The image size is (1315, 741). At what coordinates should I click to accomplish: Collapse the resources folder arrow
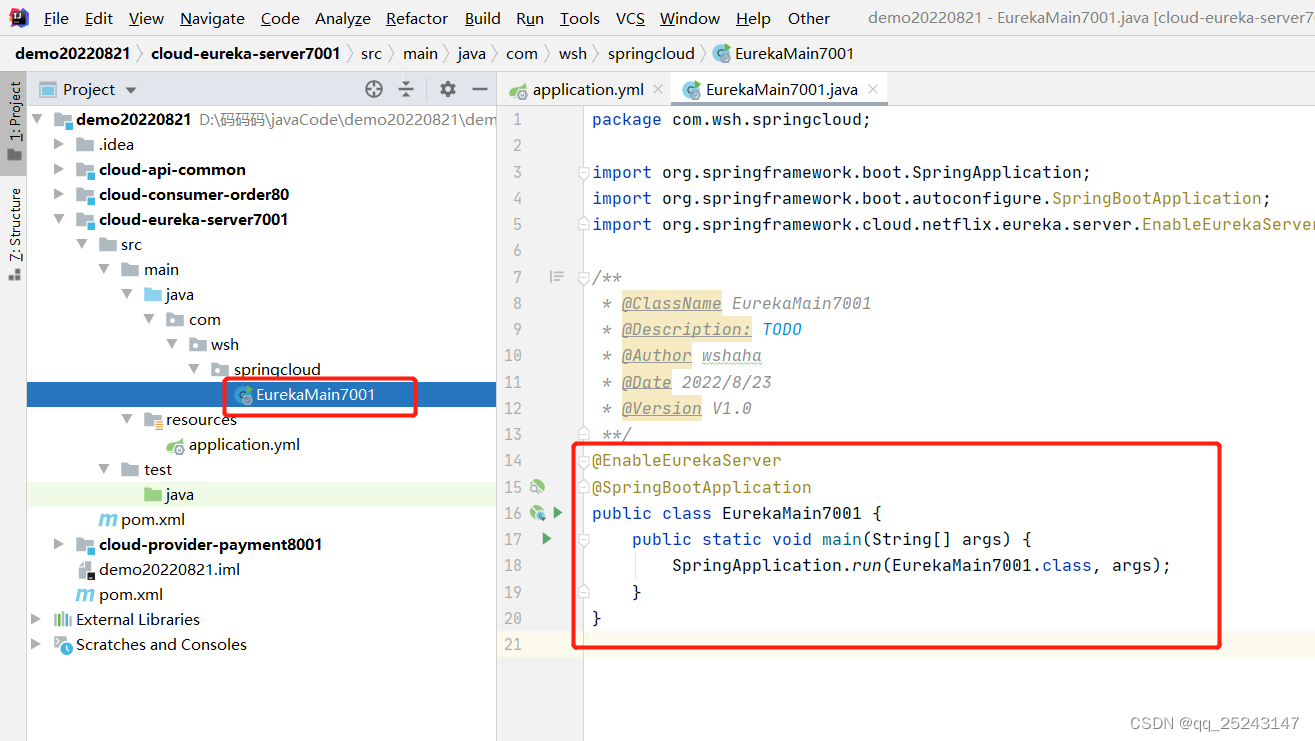127,419
